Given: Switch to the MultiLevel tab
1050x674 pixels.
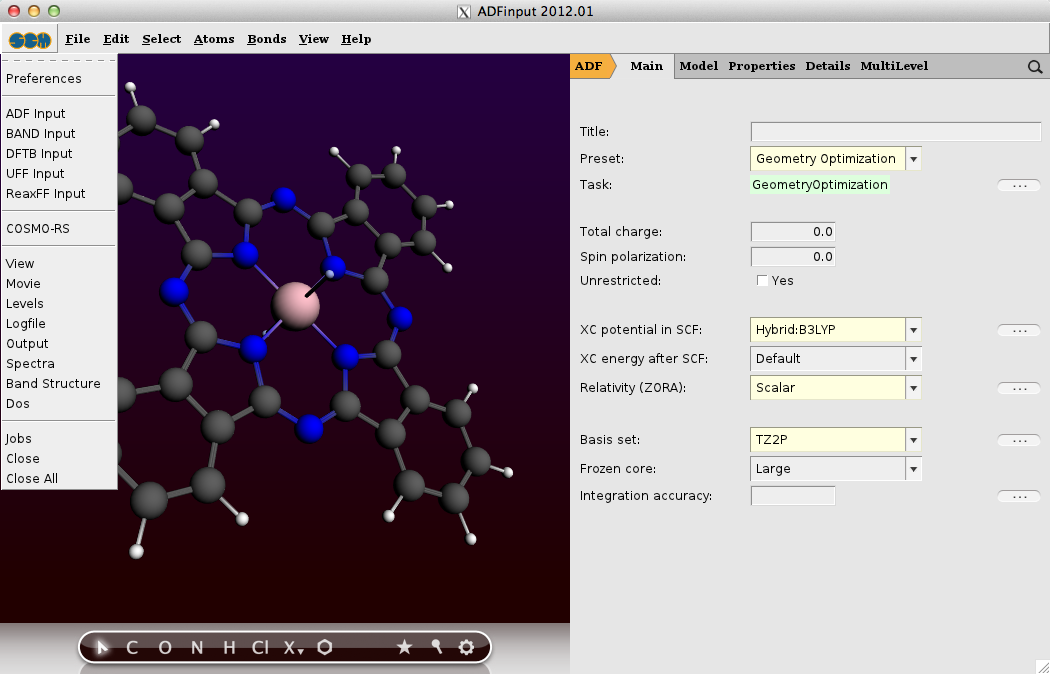Looking at the screenshot, I should coord(894,66).
